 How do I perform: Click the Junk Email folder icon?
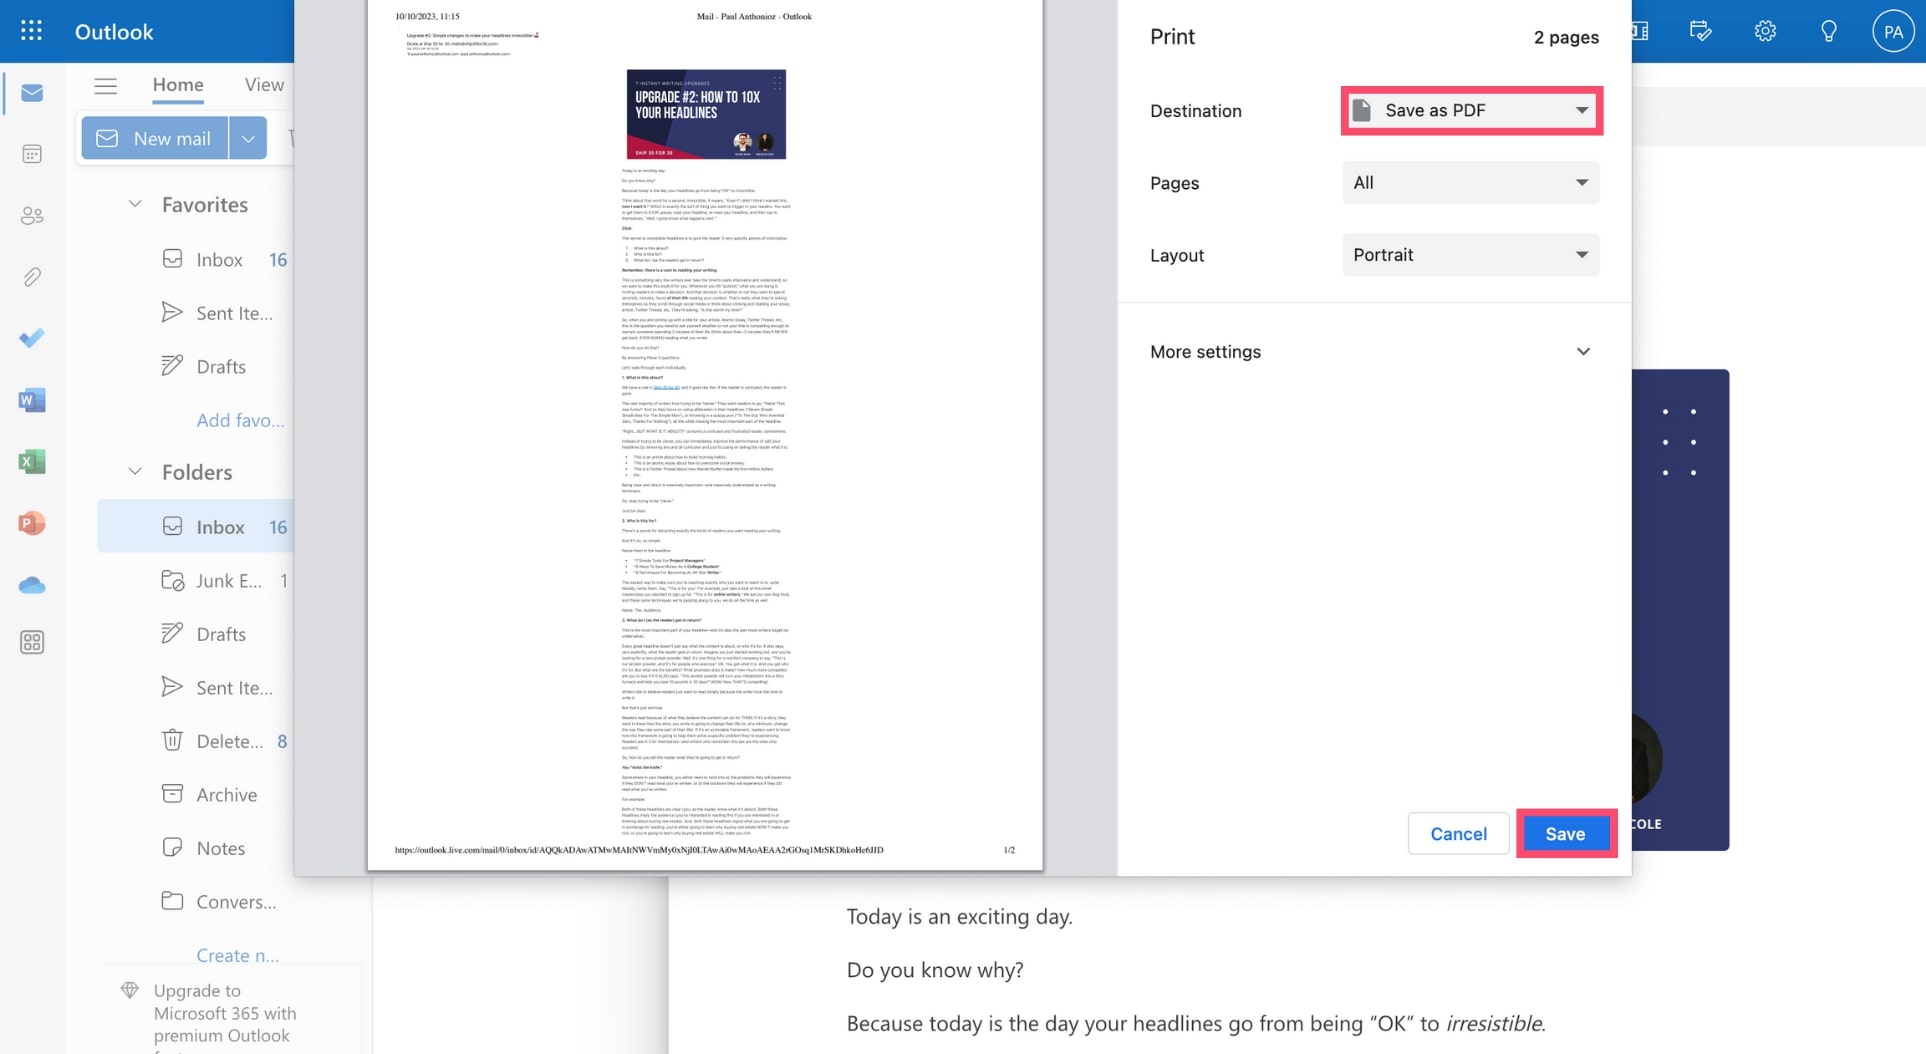(172, 580)
